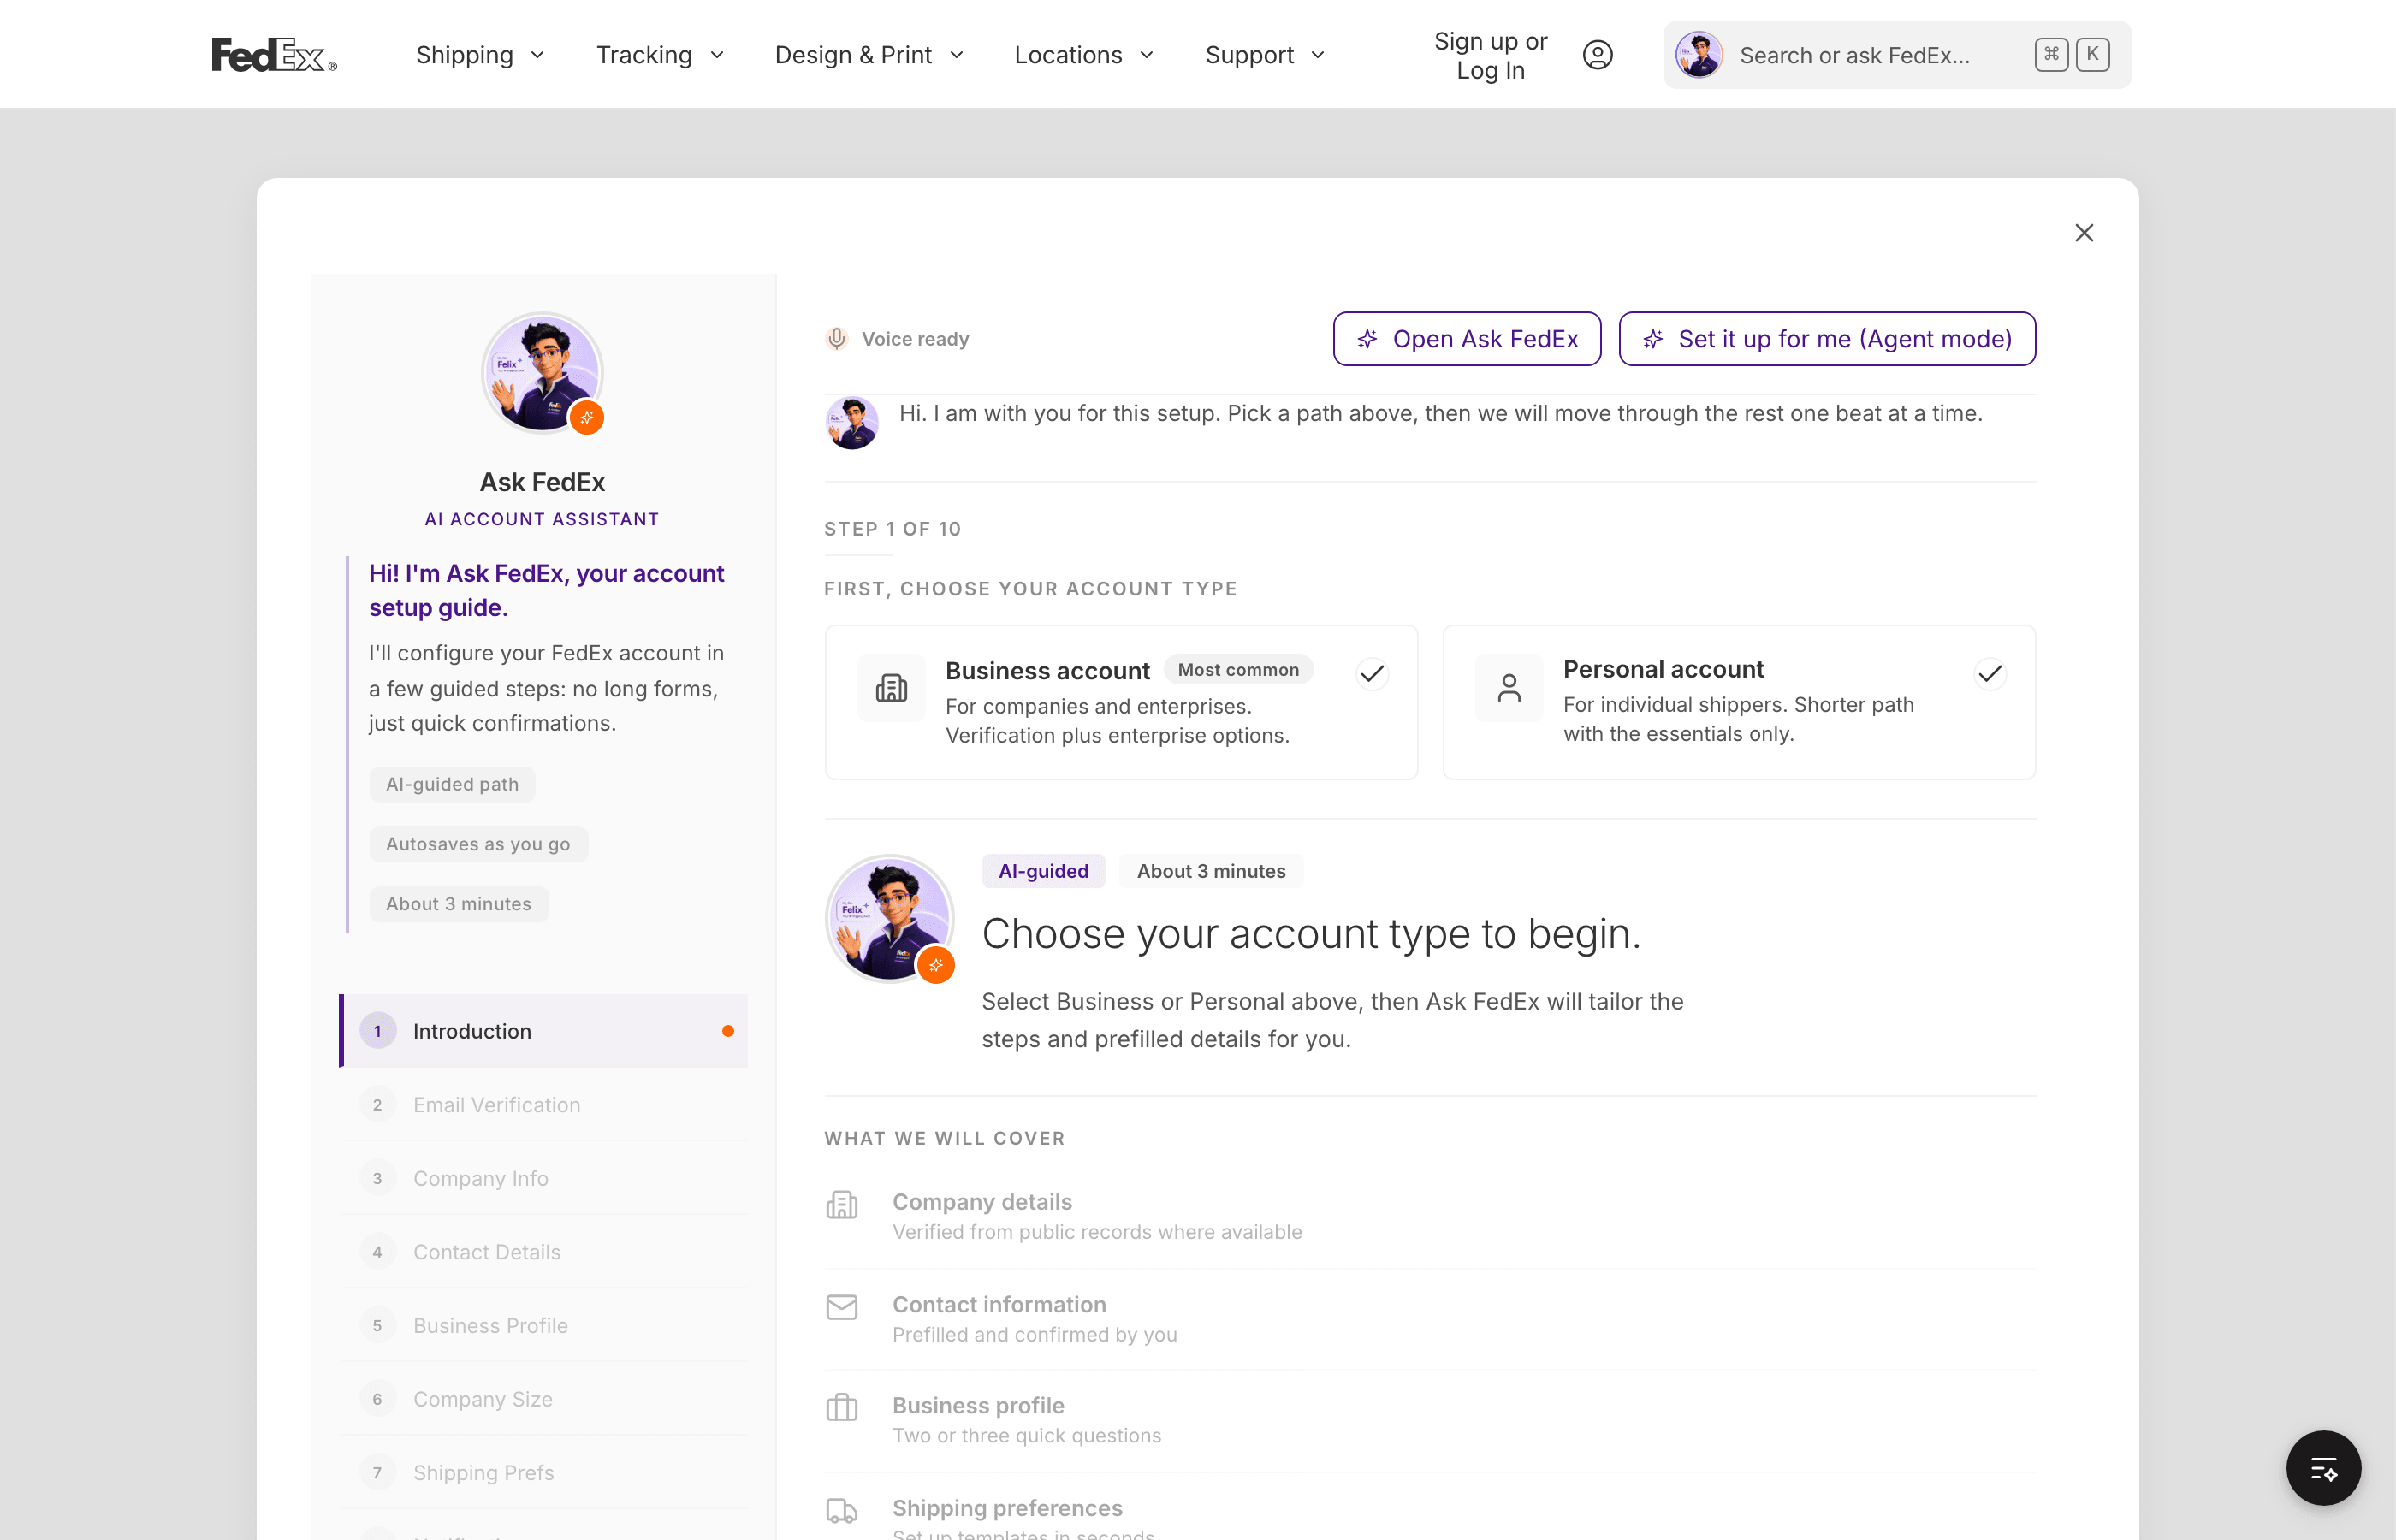Open the user profile icon
The height and width of the screenshot is (1540, 2396).
click(x=1597, y=55)
